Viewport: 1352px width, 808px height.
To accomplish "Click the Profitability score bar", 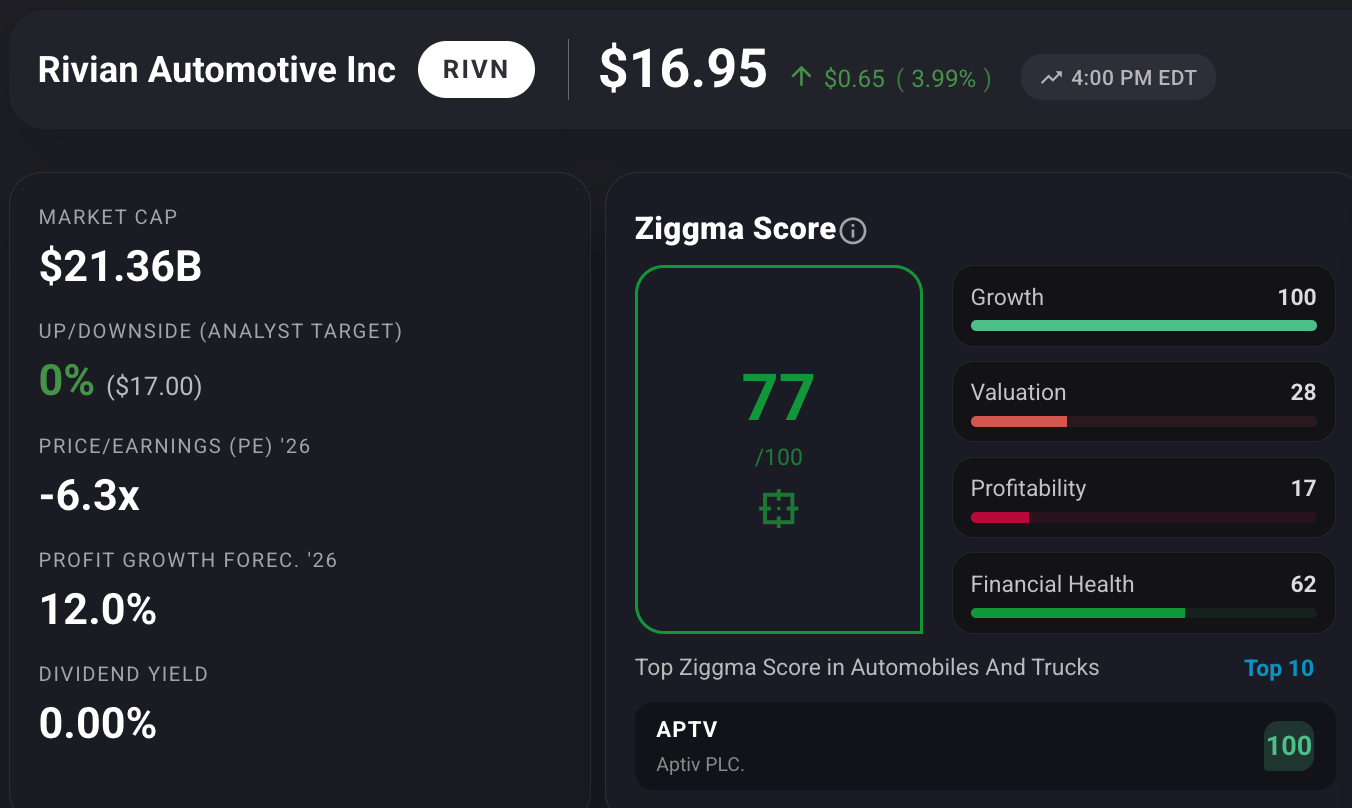I will coord(1144,517).
